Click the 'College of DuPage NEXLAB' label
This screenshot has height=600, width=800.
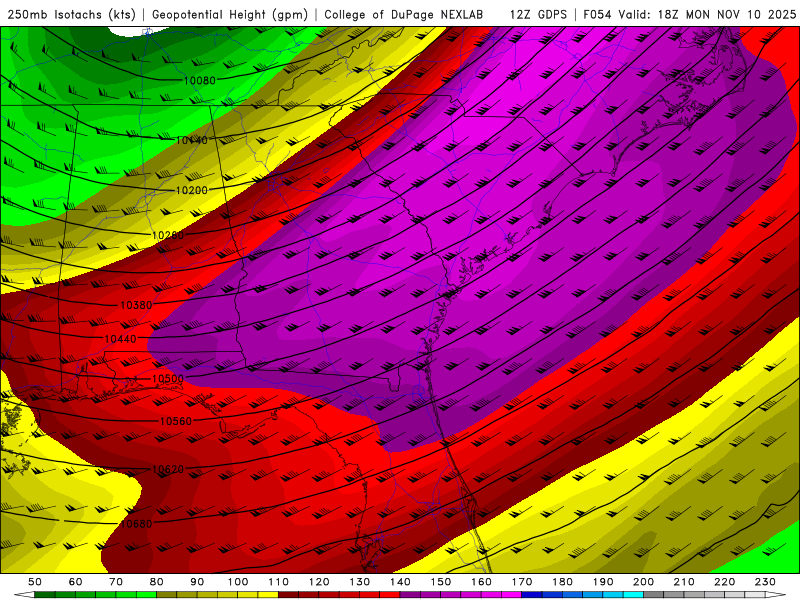[404, 15]
